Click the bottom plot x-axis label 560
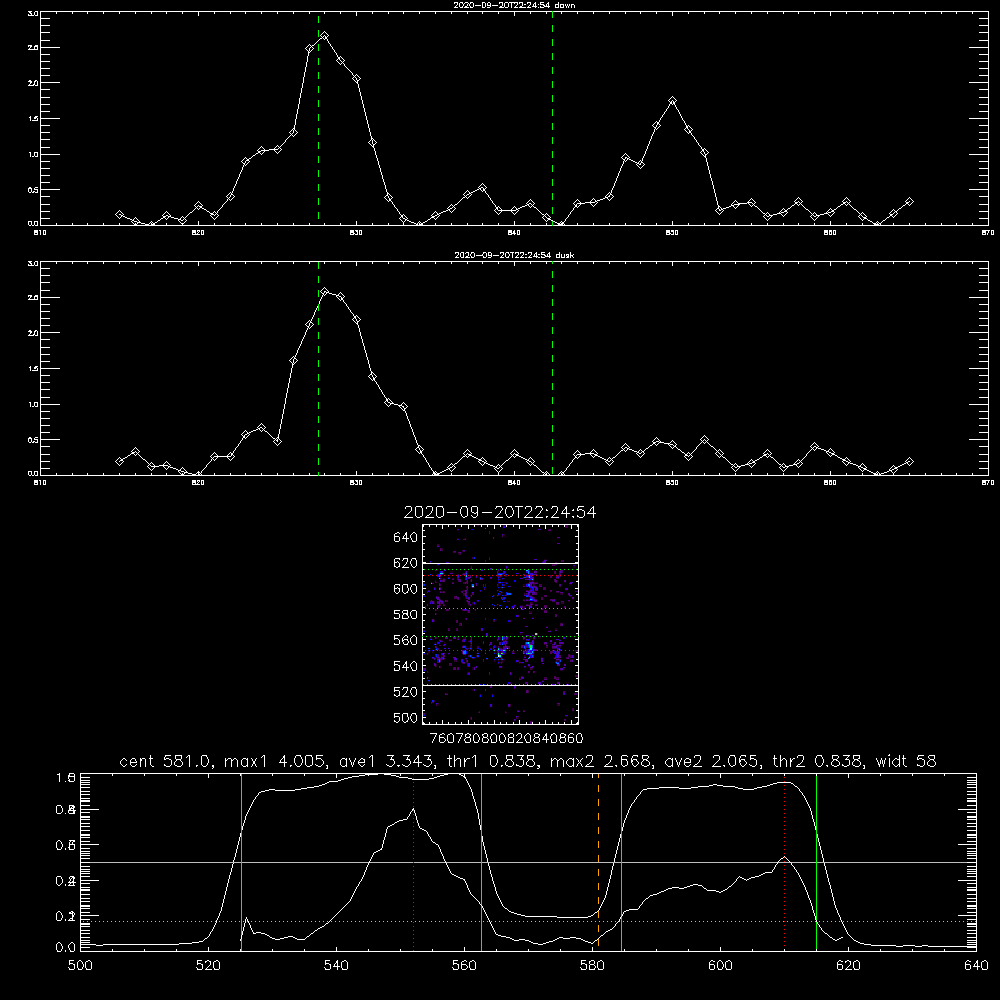Screen dimensions: 1000x1000 [464, 966]
